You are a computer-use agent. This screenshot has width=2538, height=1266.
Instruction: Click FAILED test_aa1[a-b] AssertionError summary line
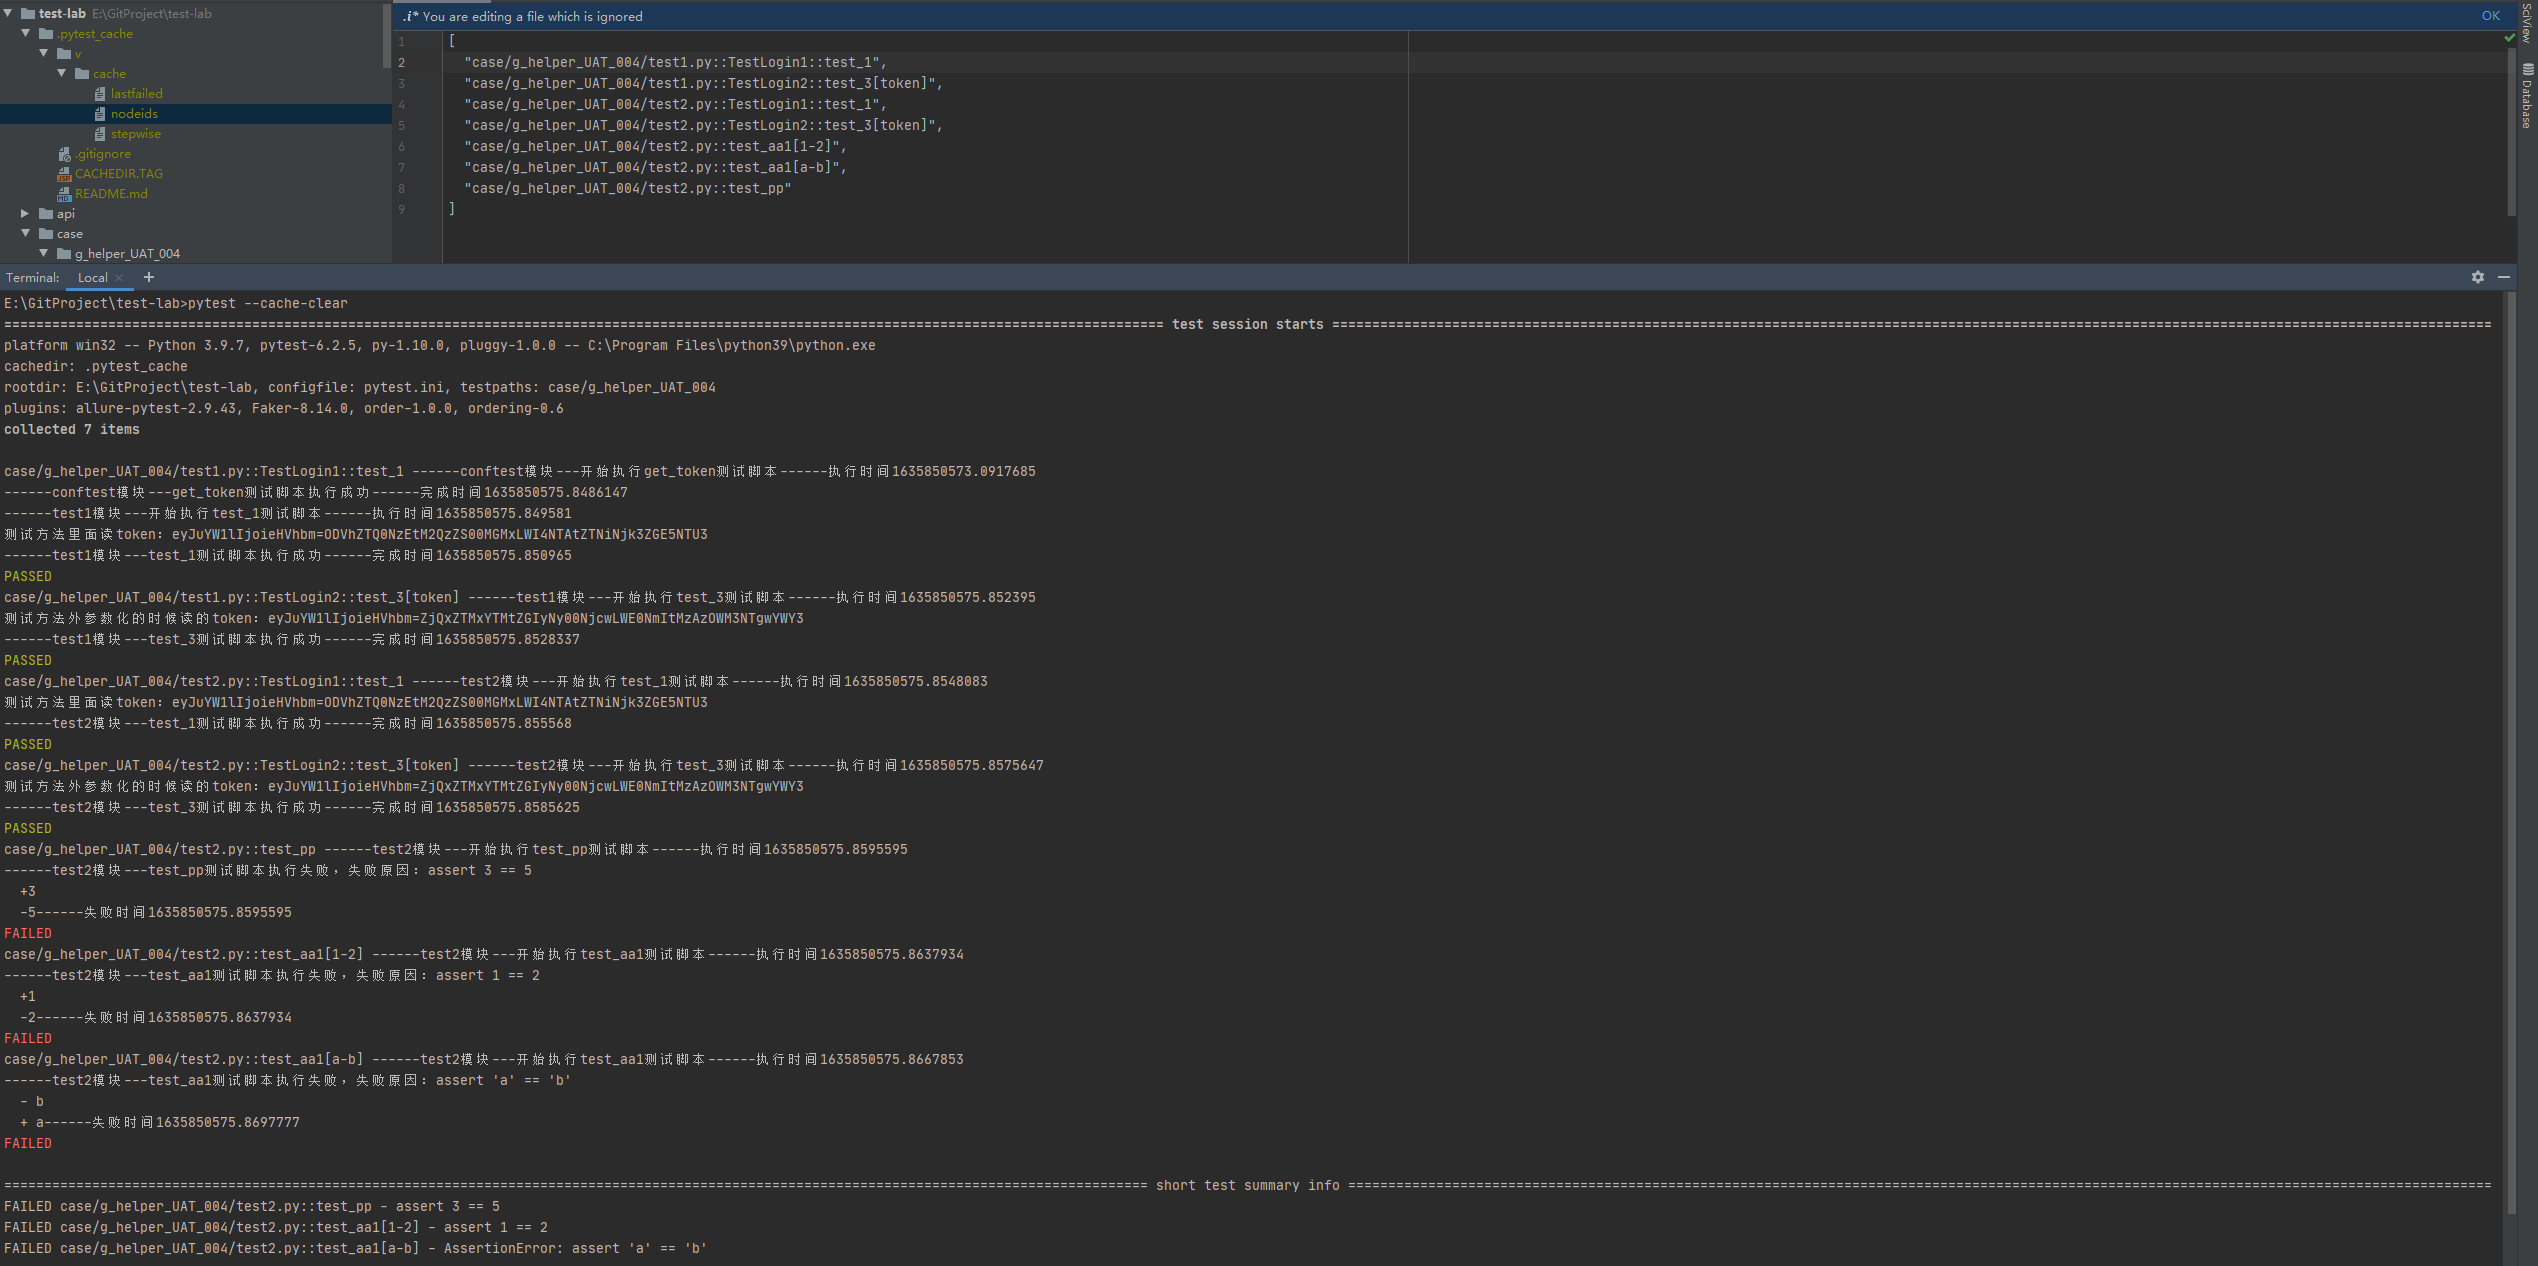pos(356,1248)
